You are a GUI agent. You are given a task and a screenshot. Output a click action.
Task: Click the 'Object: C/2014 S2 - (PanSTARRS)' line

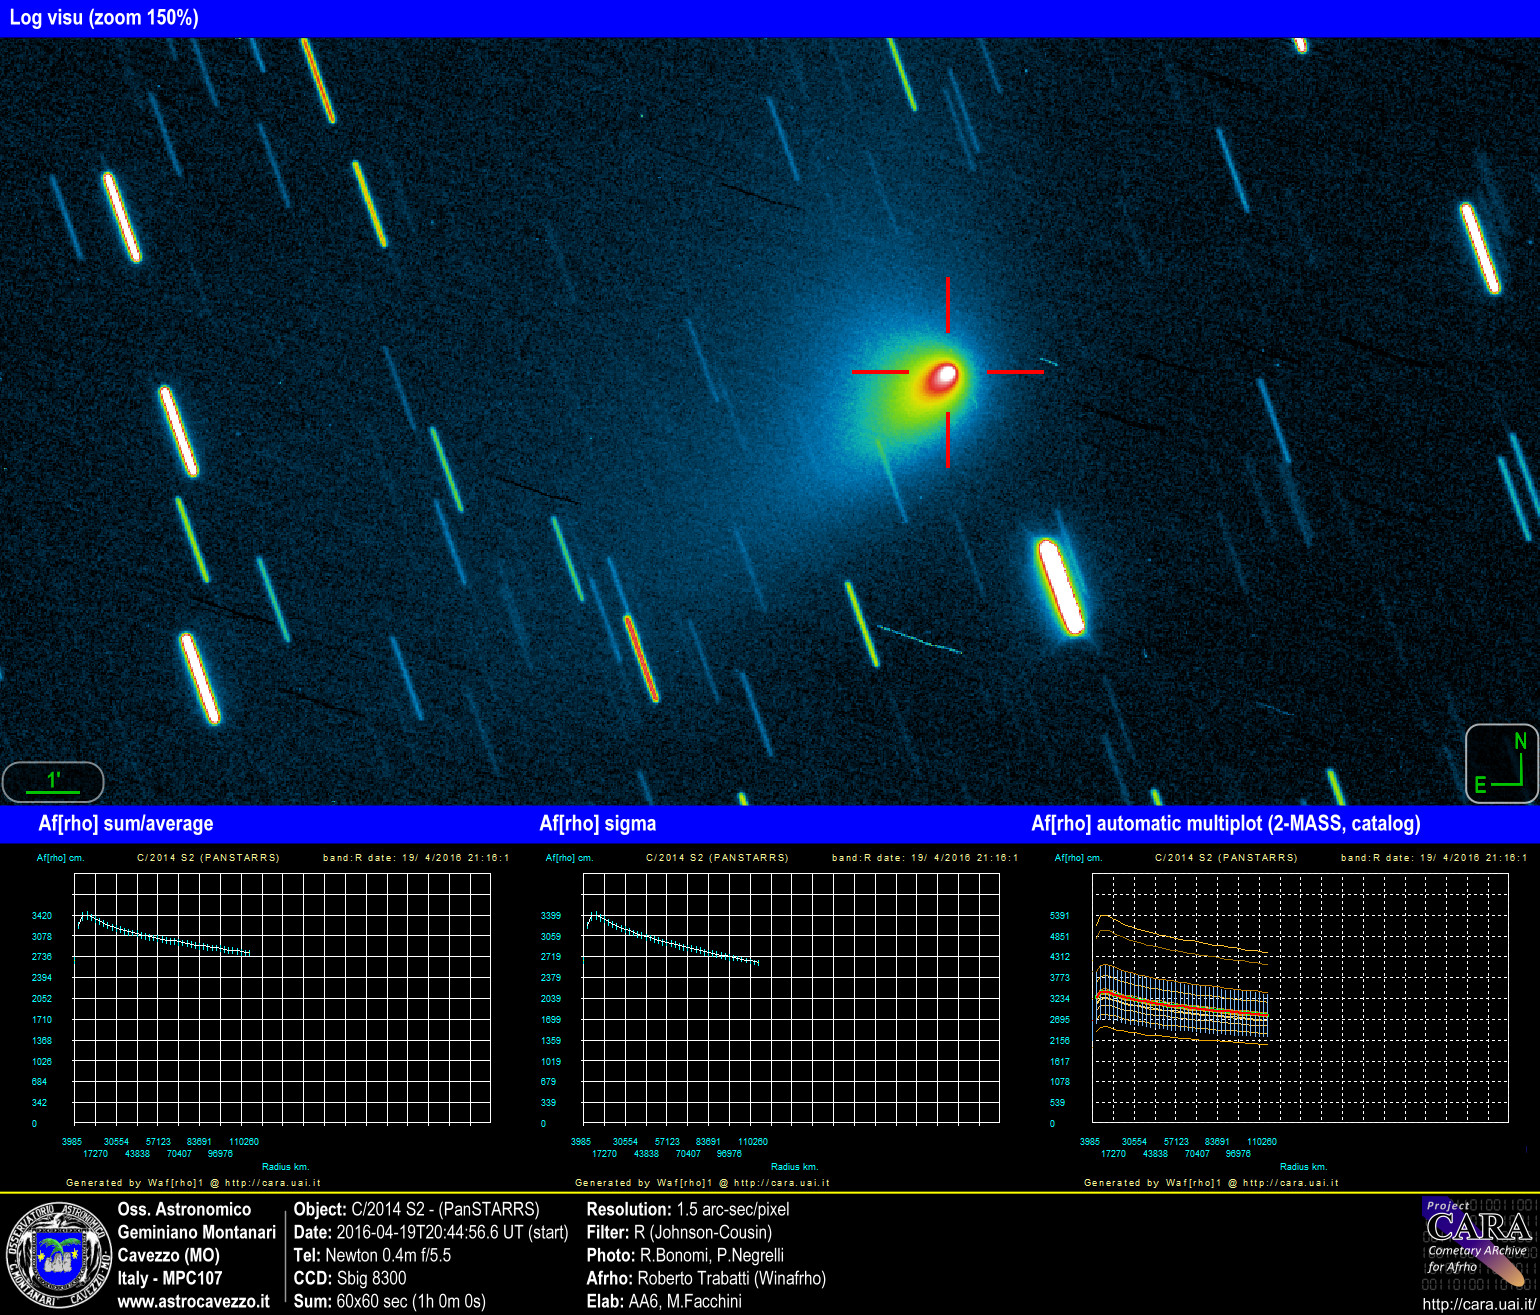click(416, 1209)
